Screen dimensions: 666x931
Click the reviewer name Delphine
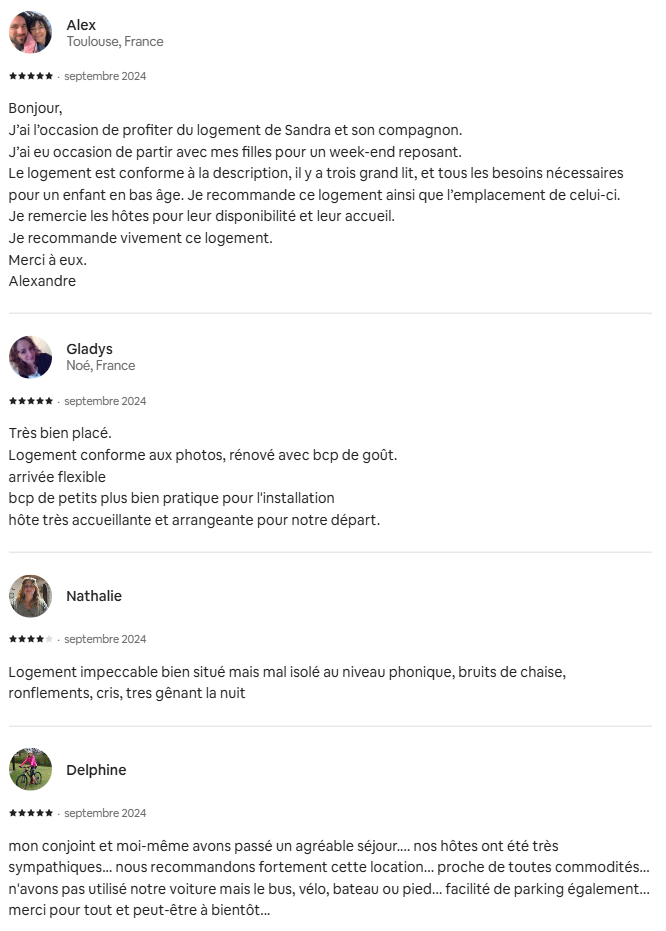click(96, 770)
